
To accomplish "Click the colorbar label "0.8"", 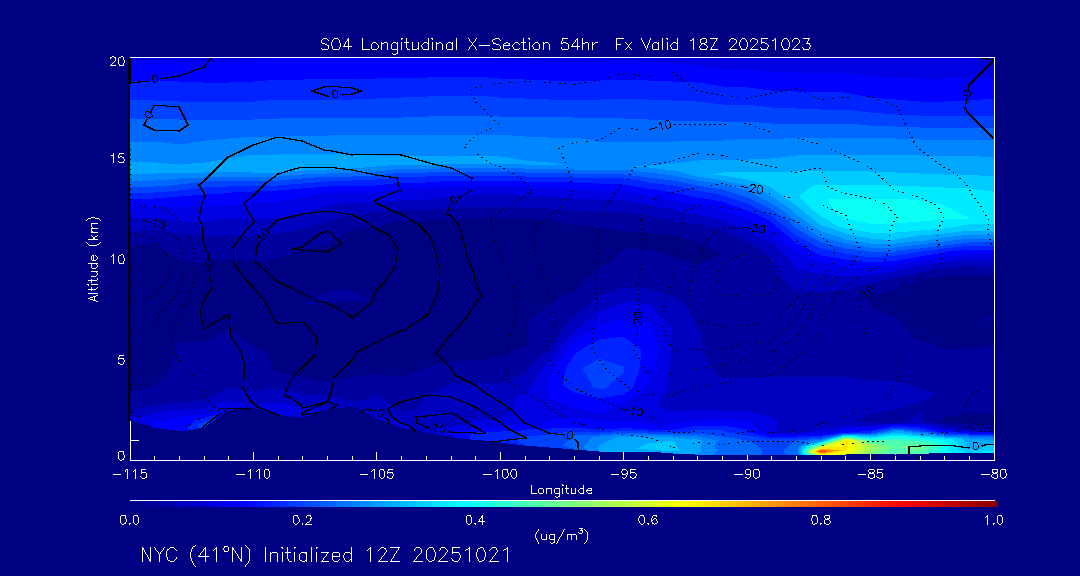I will (x=821, y=521).
